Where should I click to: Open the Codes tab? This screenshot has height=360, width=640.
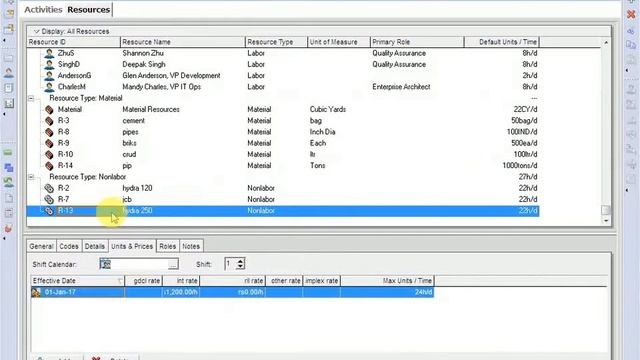[69, 247]
